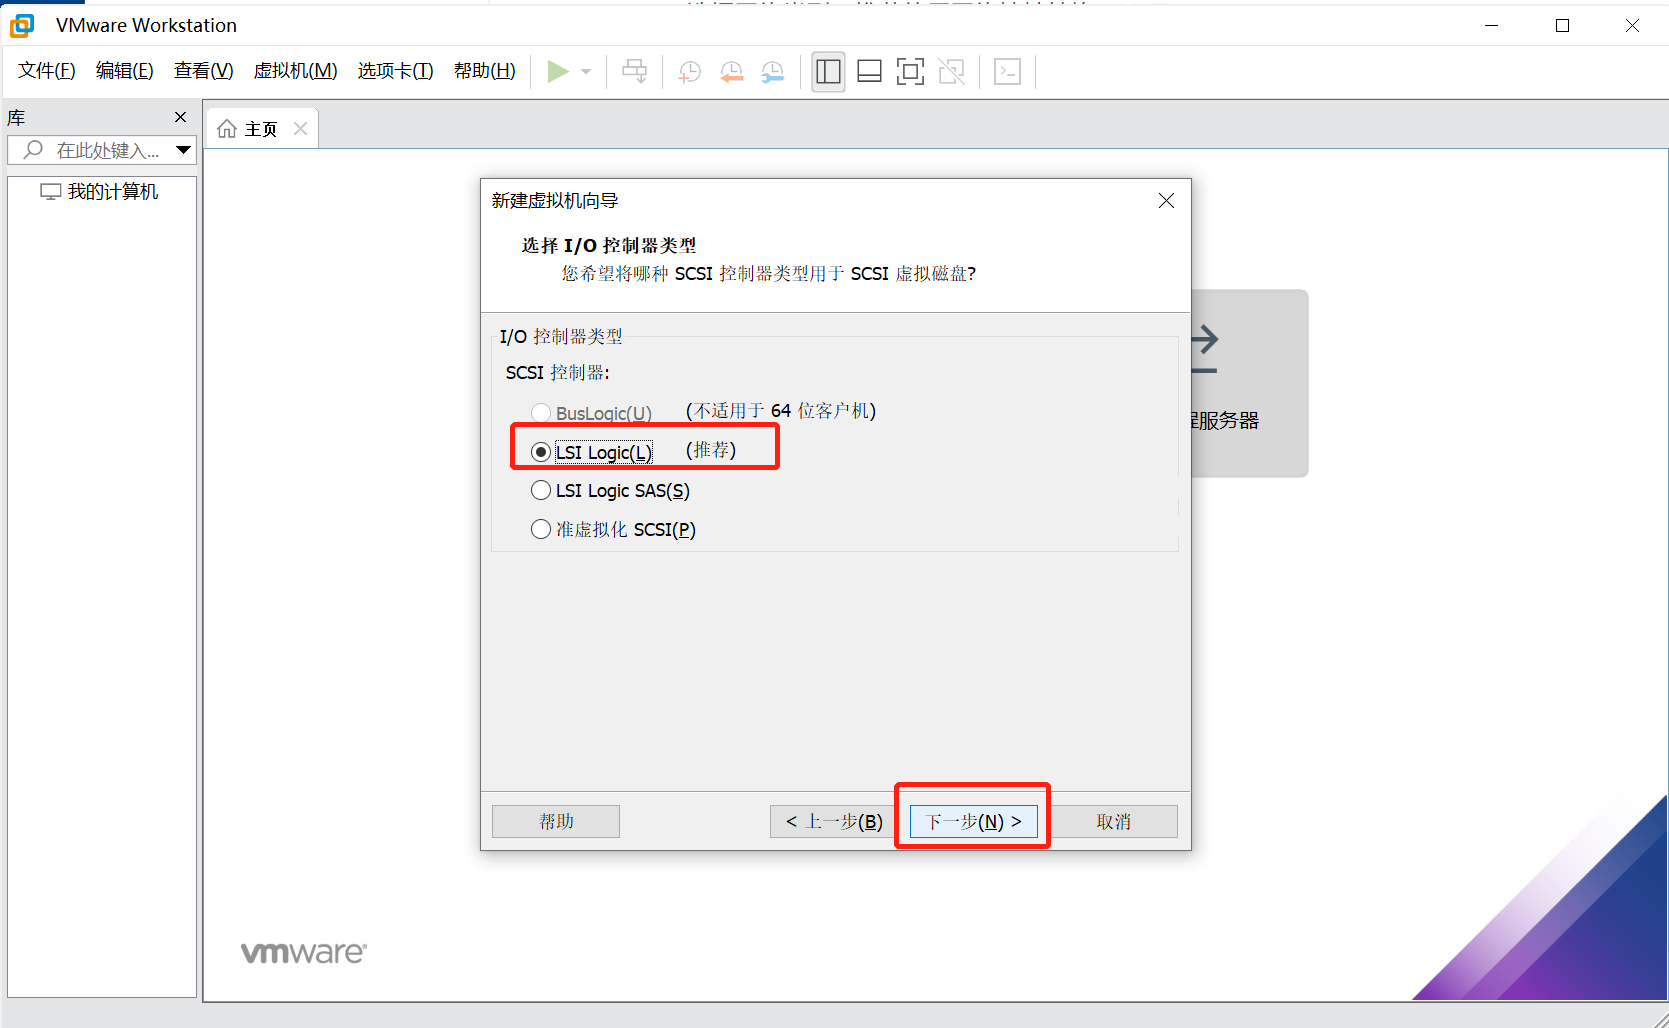This screenshot has height=1028, width=1669.
Task: Select the LSI Logic SAS(S) option
Action: click(x=541, y=490)
